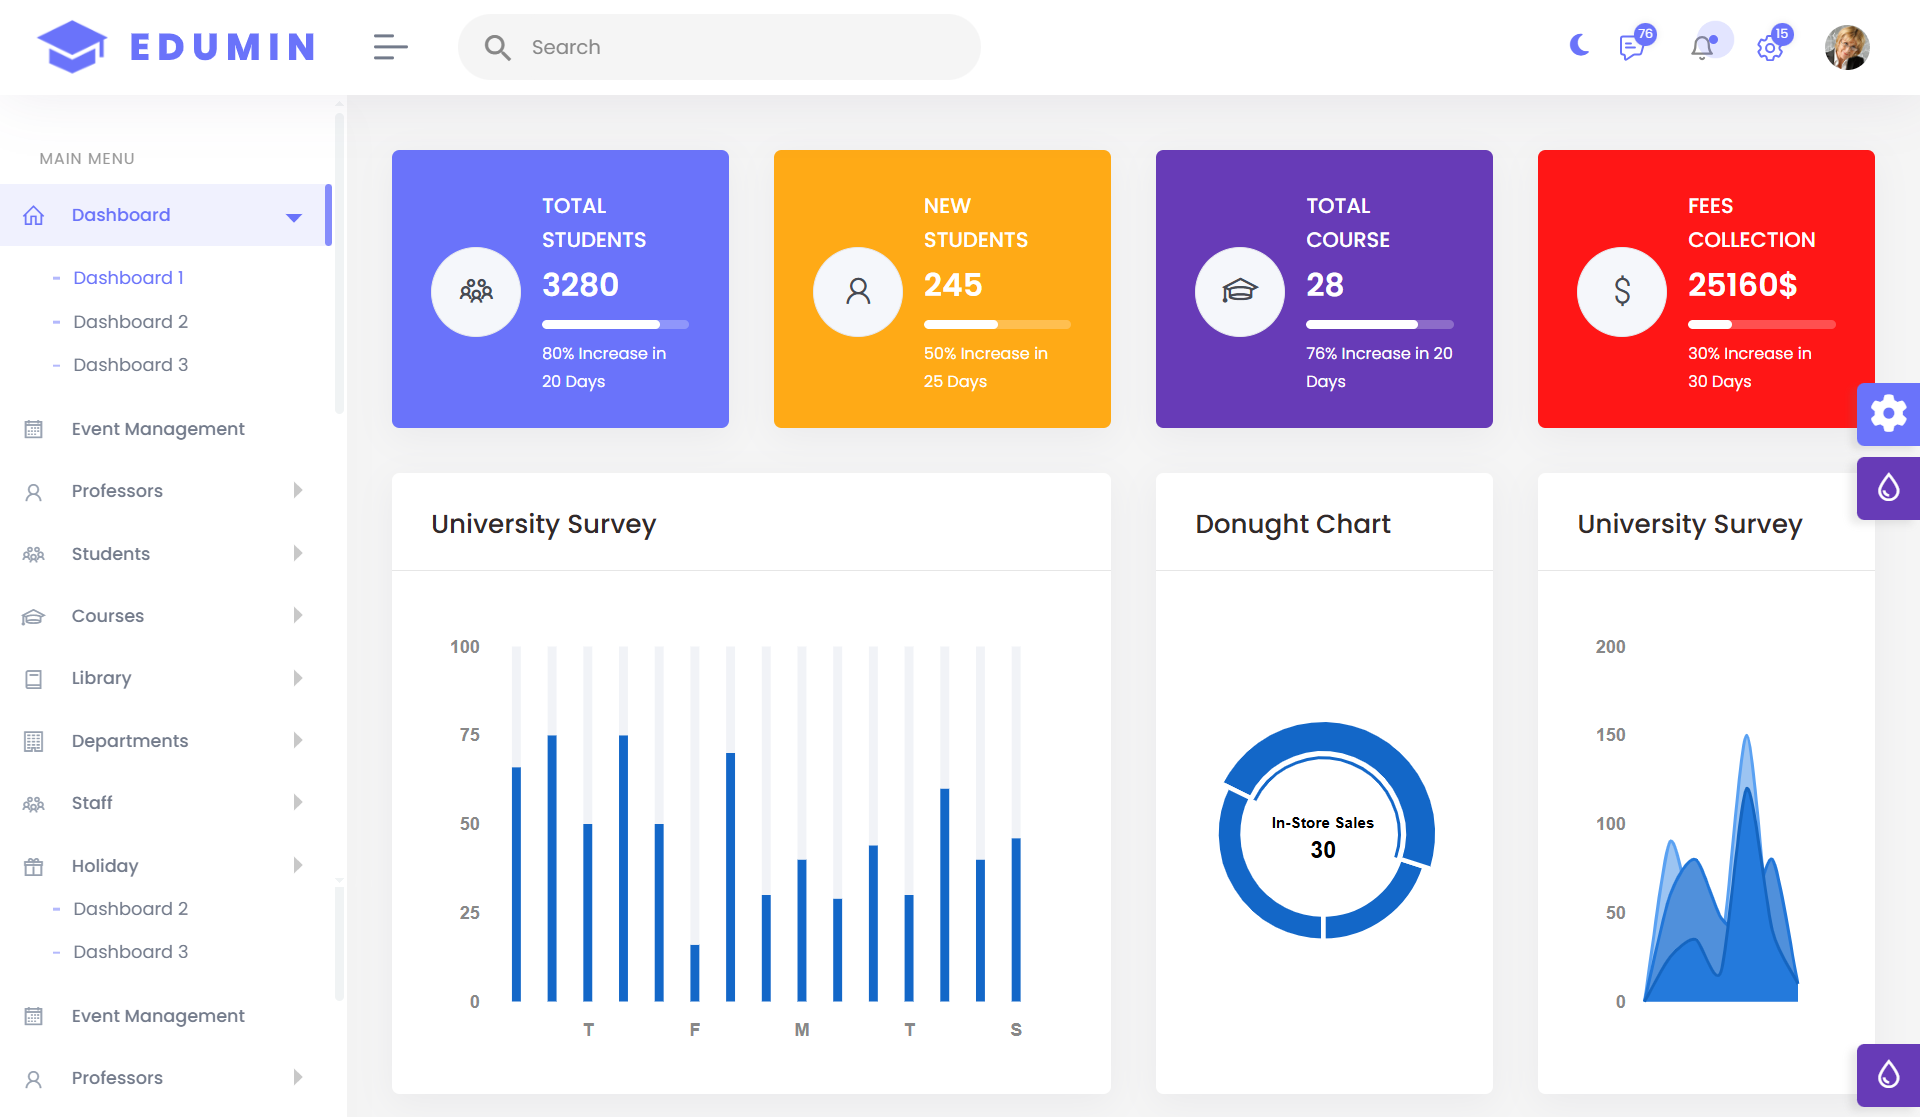1920x1117 pixels.
Task: Open the Library menu item
Action: point(101,678)
